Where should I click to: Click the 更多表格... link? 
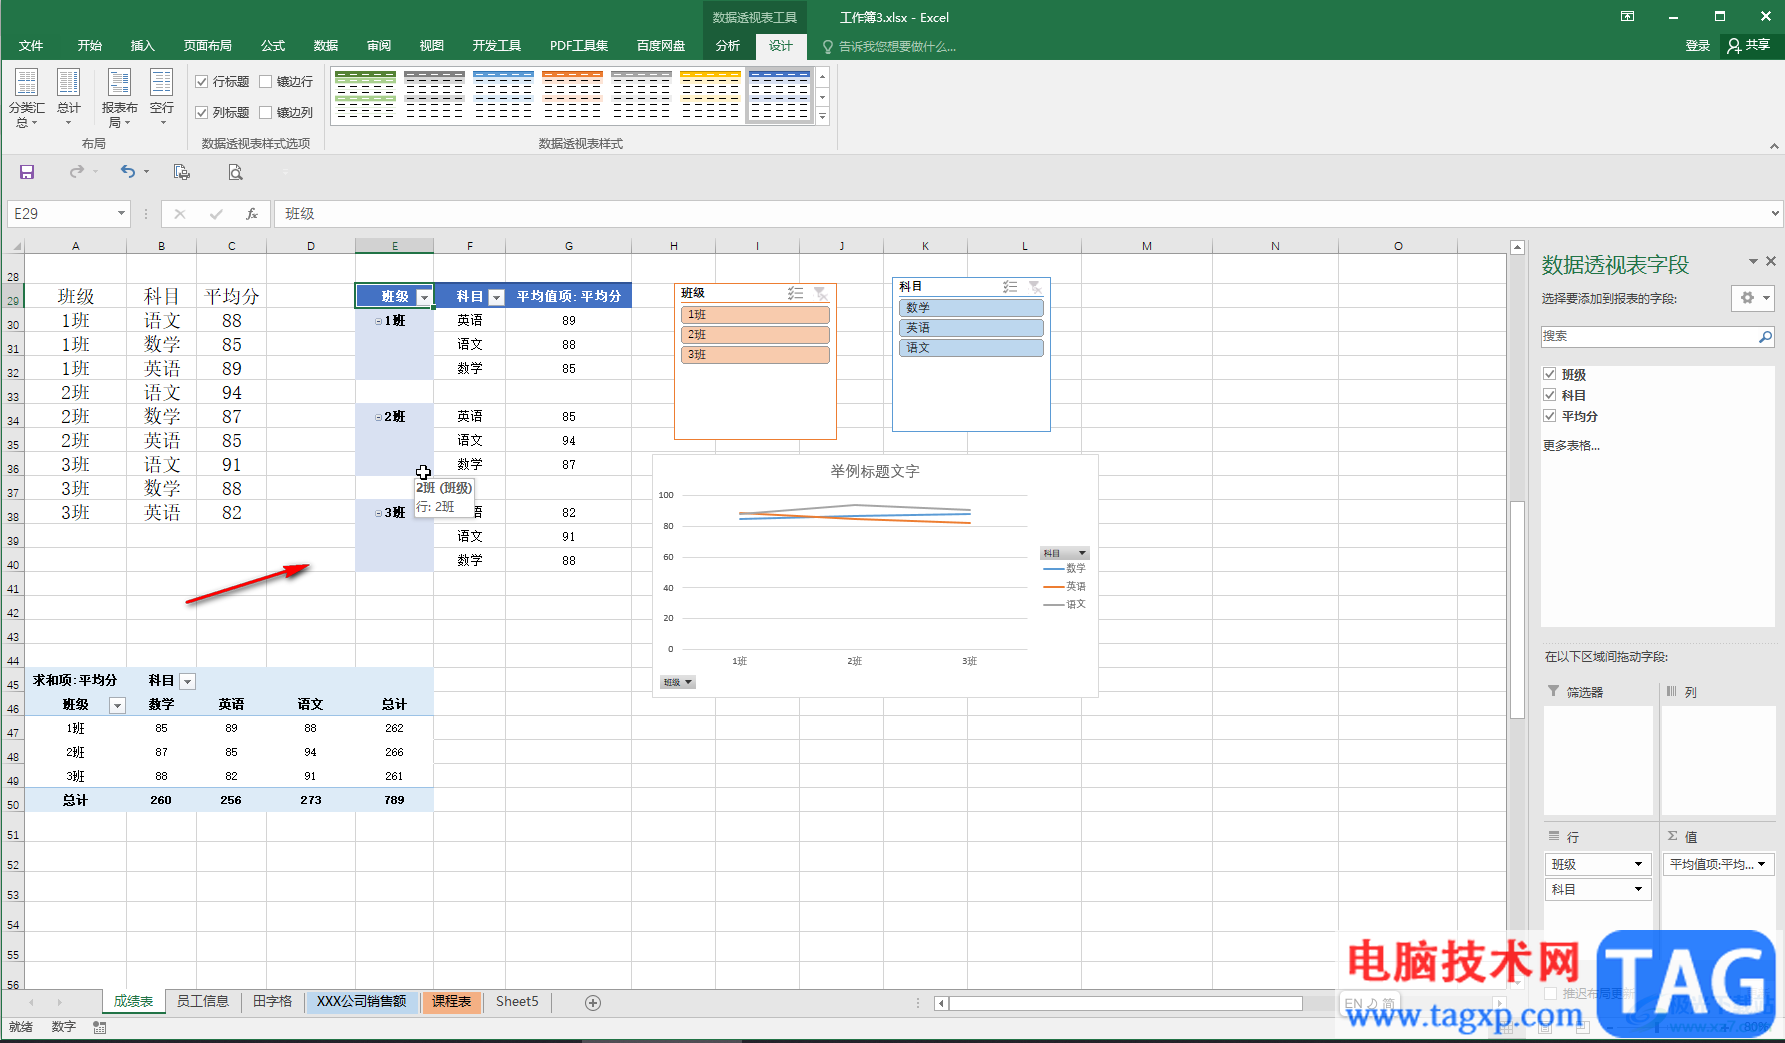(1571, 446)
